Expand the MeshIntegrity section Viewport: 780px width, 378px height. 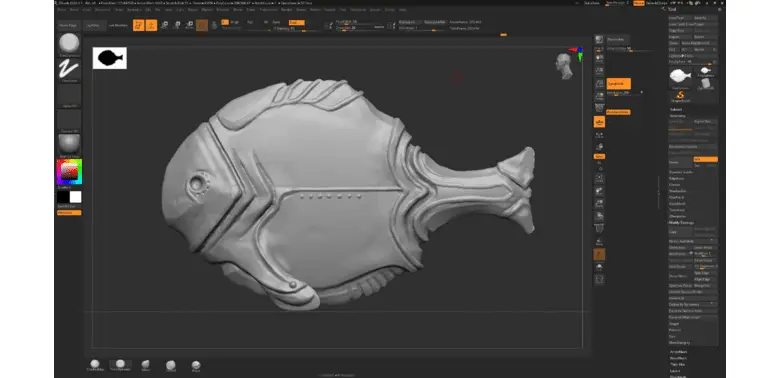pos(680,343)
